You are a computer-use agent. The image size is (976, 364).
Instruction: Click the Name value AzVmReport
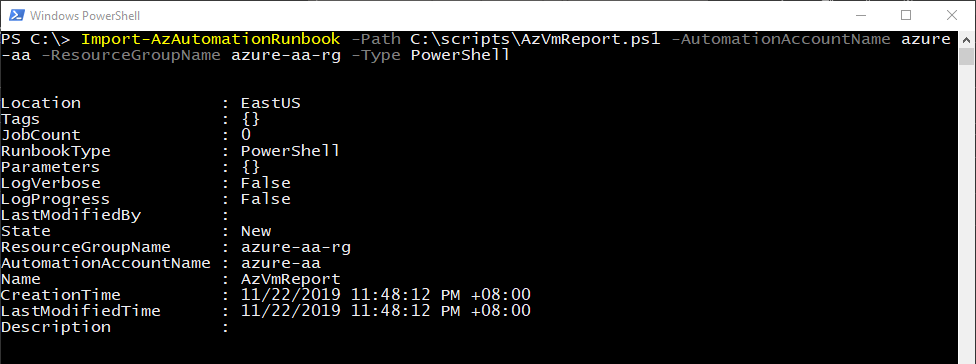[x=291, y=279]
